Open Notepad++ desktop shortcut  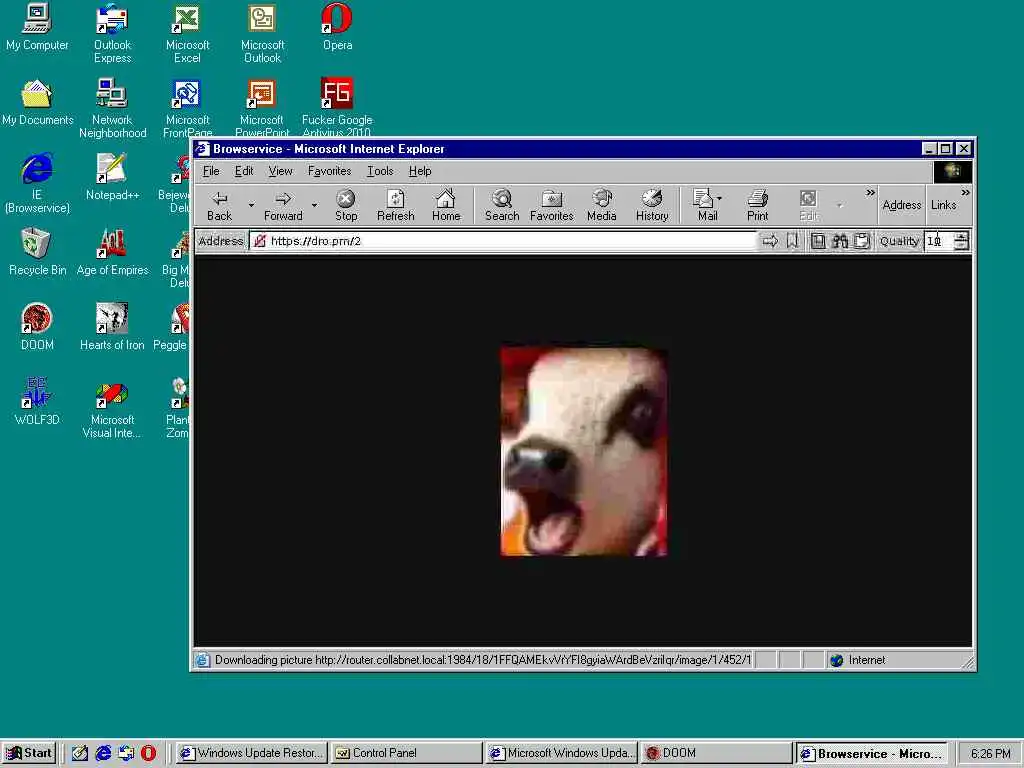click(x=112, y=177)
